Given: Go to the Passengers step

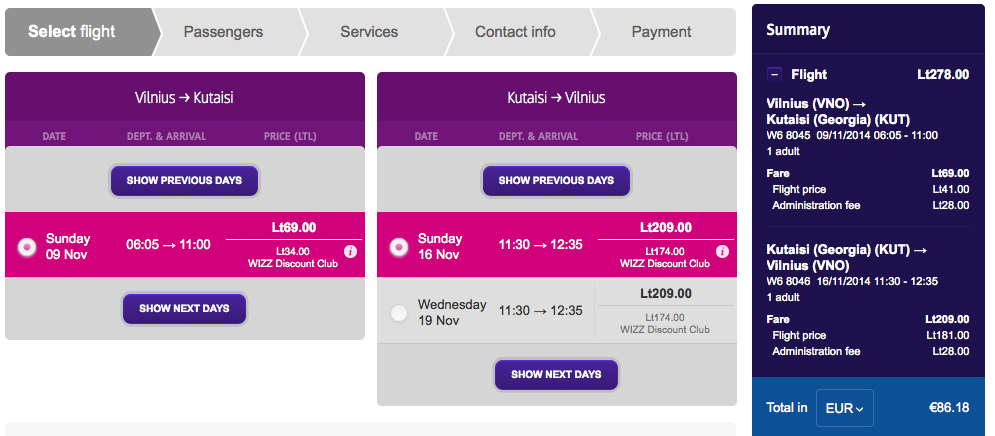Looking at the screenshot, I should coord(223,32).
